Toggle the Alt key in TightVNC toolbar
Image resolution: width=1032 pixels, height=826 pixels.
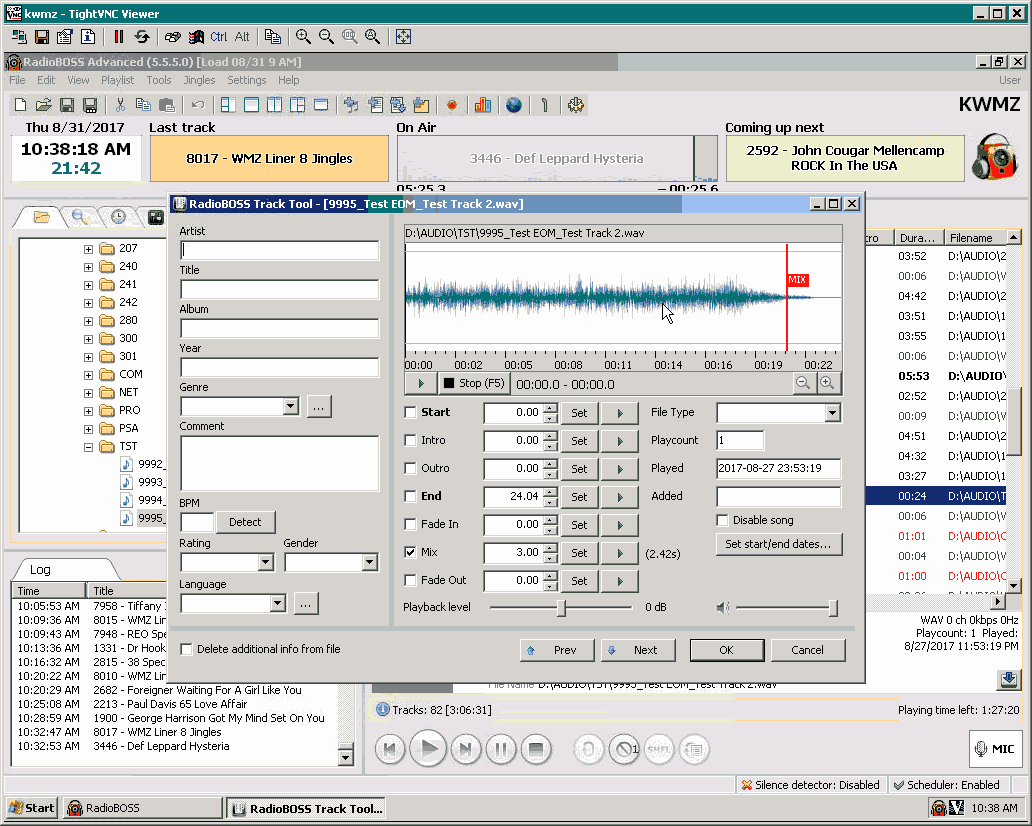coord(242,37)
